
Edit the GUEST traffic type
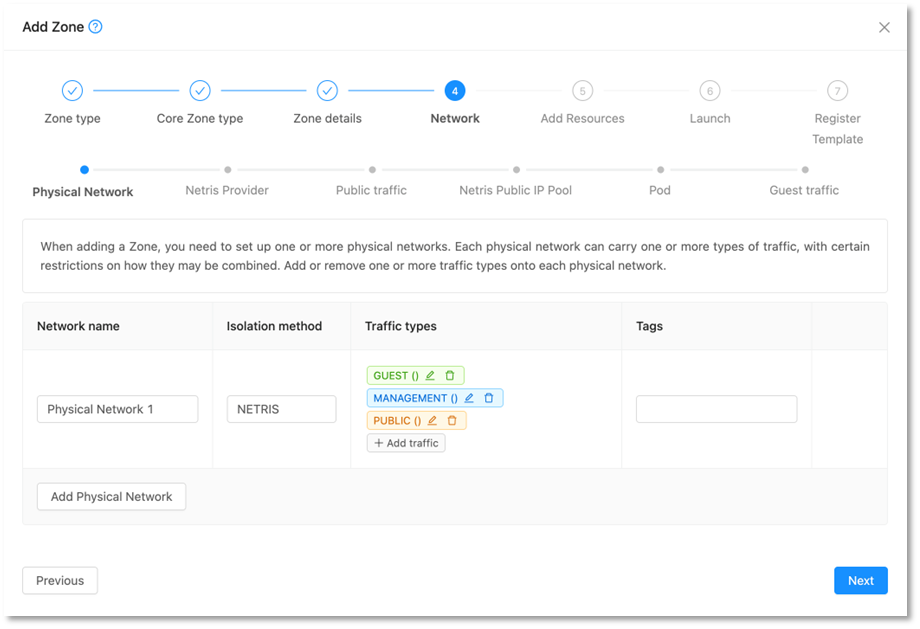coord(430,376)
